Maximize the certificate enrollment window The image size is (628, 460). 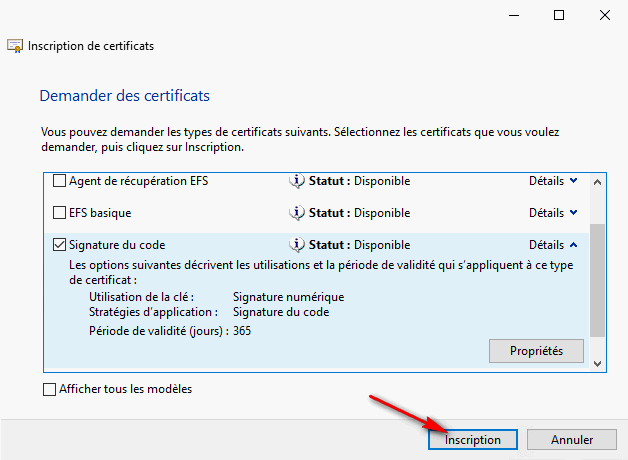559,15
